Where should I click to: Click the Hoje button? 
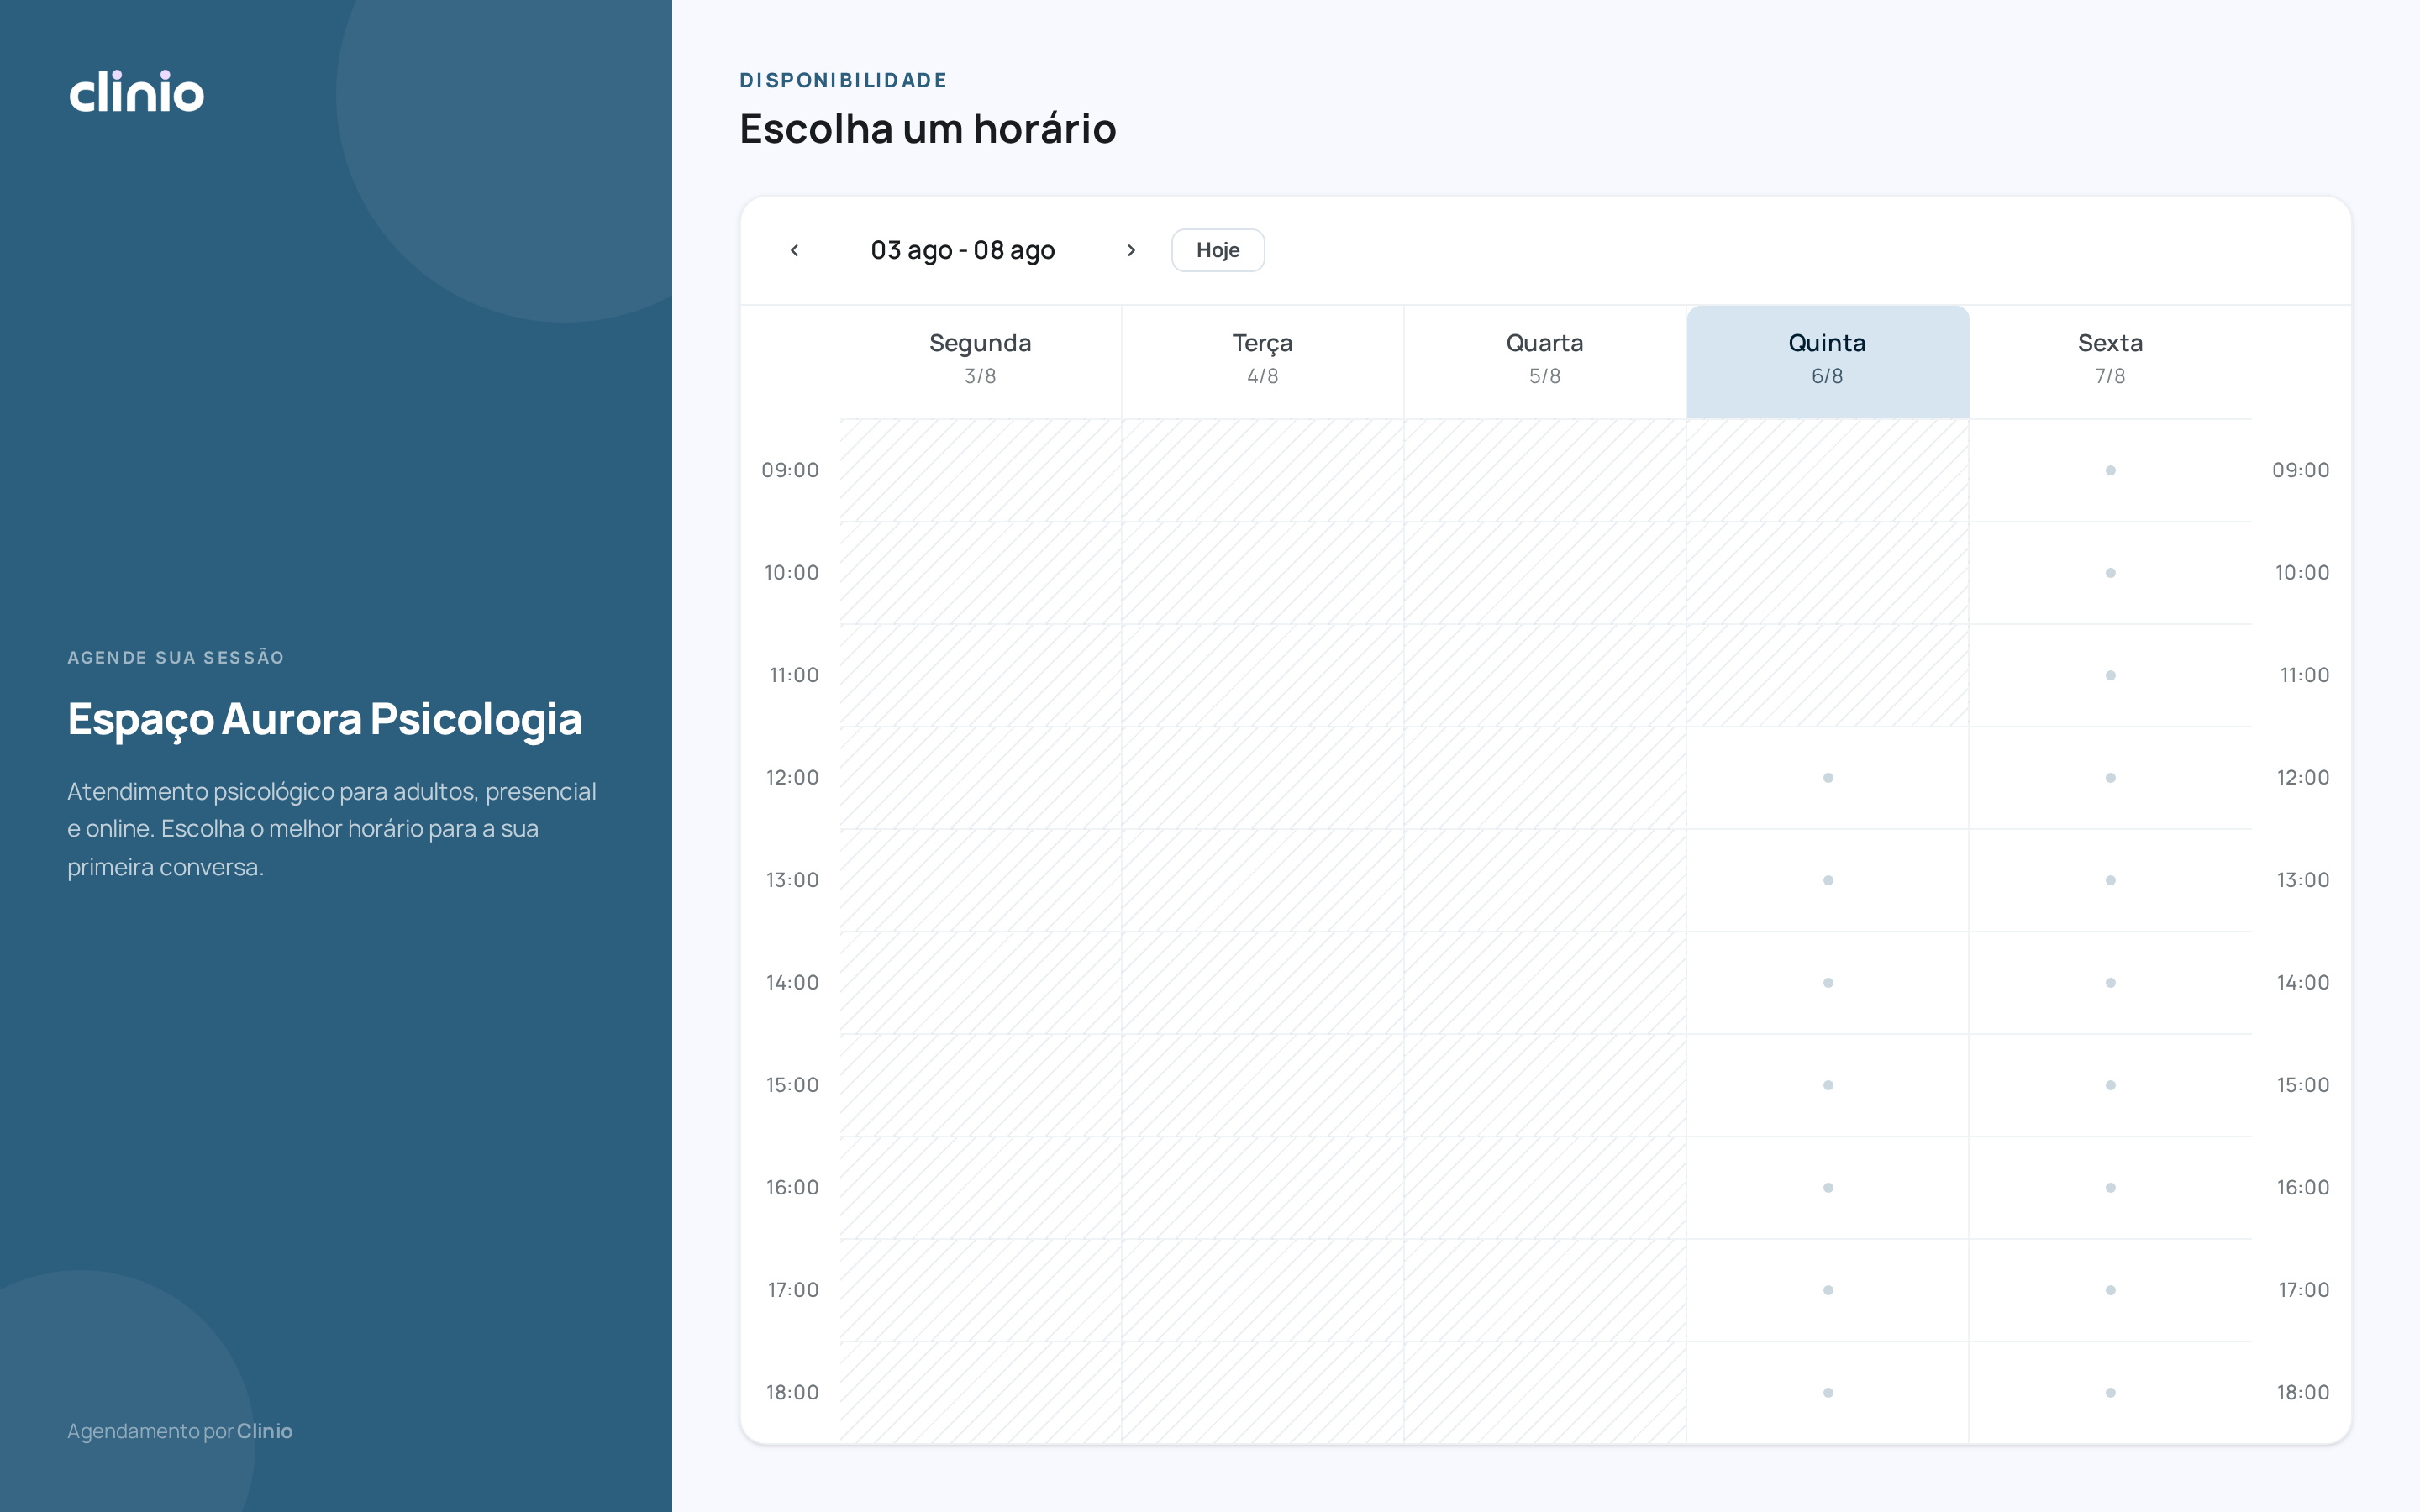[x=1217, y=250]
